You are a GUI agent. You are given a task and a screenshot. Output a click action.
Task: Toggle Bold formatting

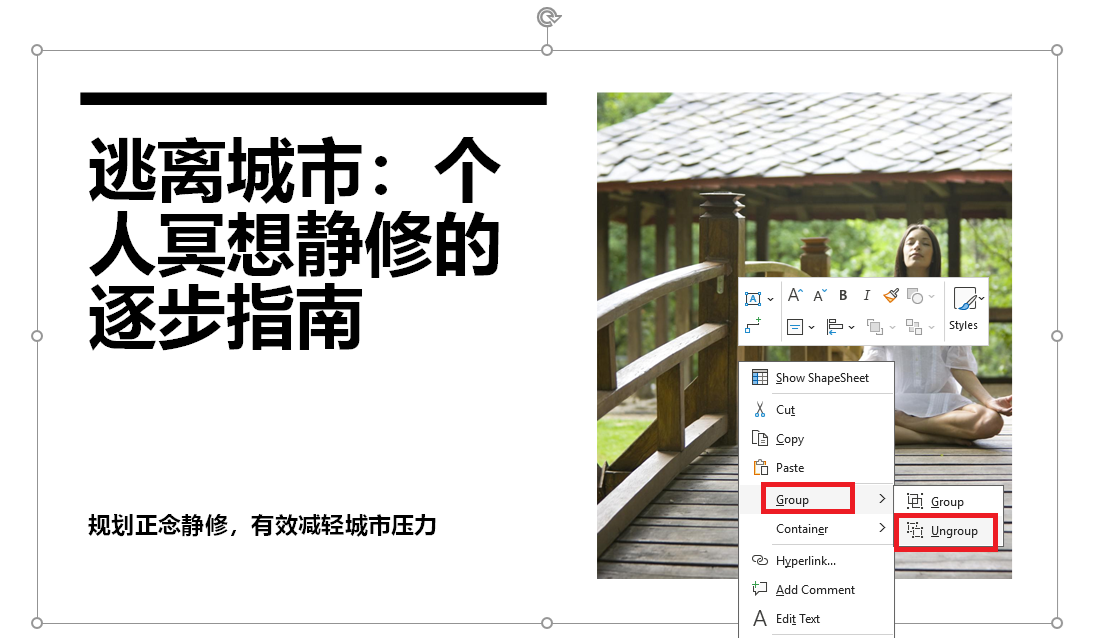(843, 295)
